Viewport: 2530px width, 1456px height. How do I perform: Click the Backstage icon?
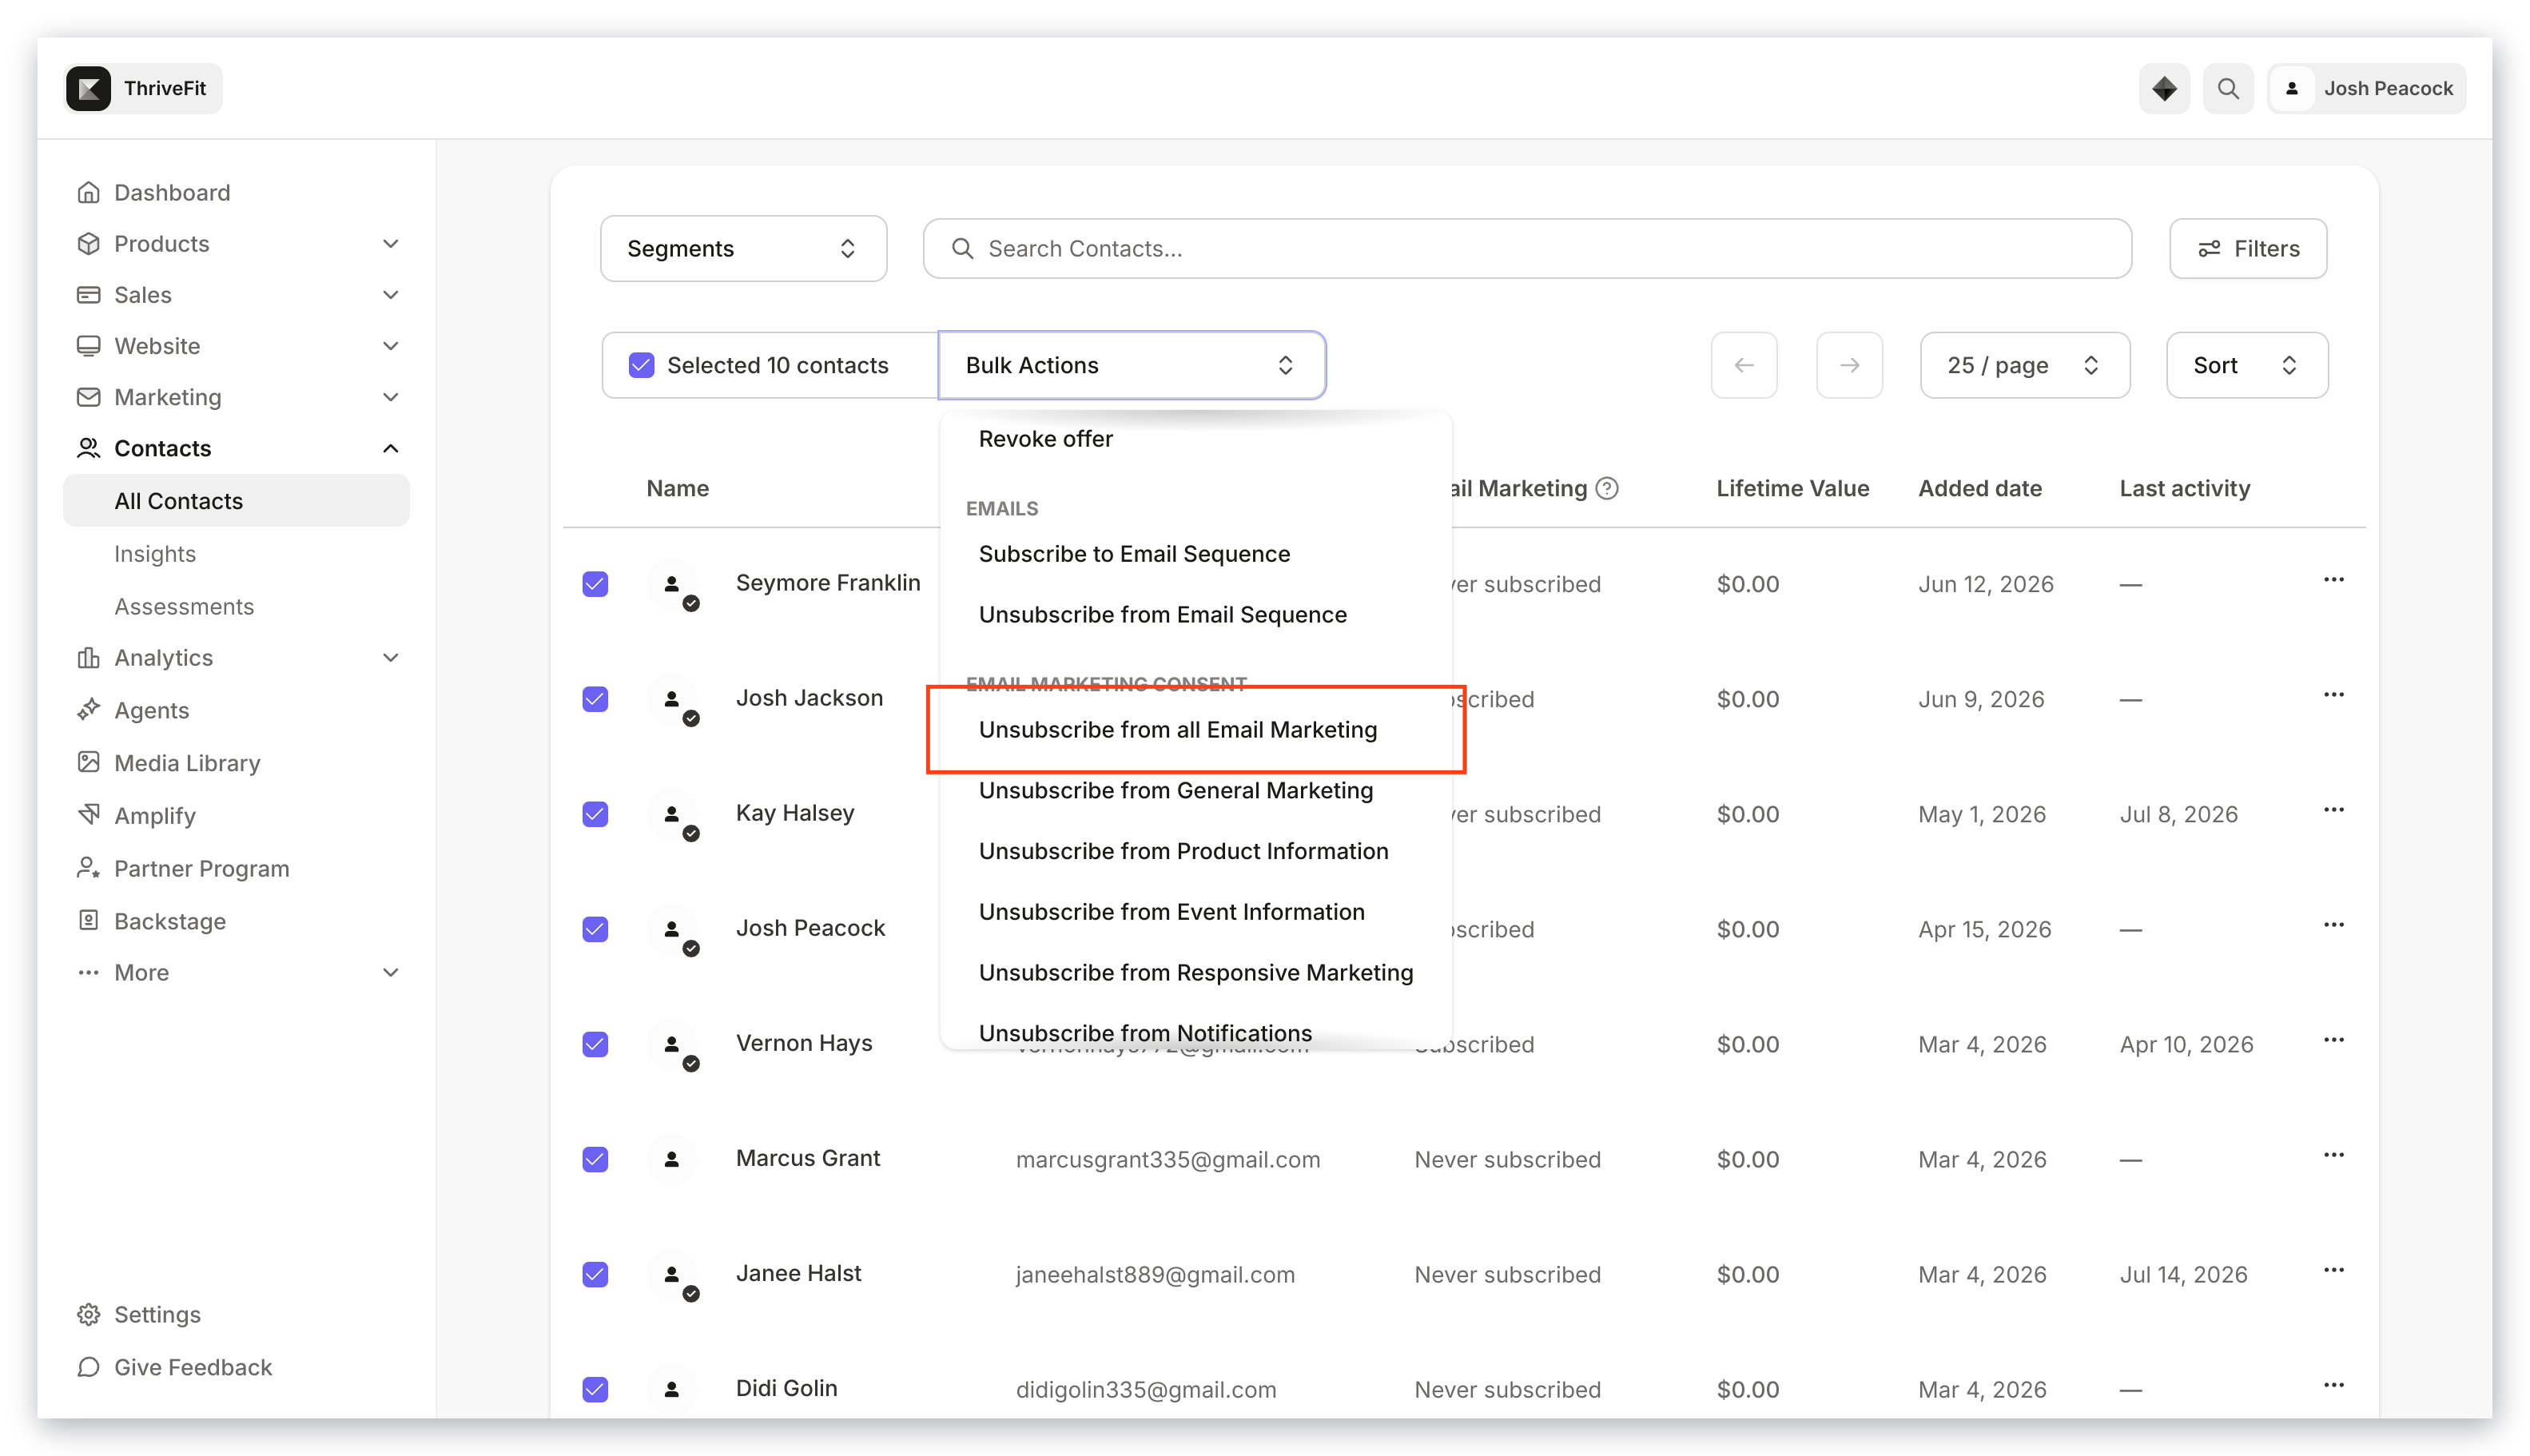[88, 920]
